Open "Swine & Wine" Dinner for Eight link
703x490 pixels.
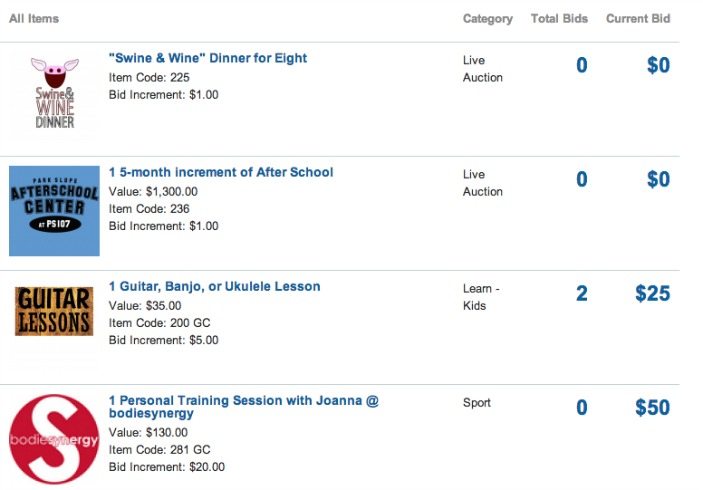point(207,58)
